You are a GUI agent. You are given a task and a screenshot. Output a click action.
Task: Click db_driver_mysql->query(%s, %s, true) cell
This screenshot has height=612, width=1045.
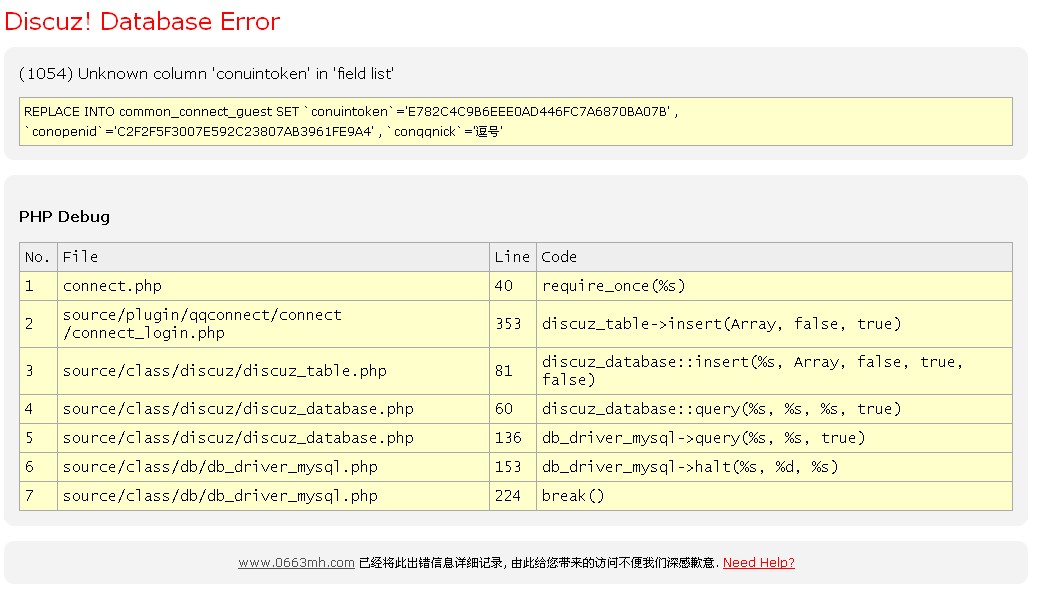point(774,438)
